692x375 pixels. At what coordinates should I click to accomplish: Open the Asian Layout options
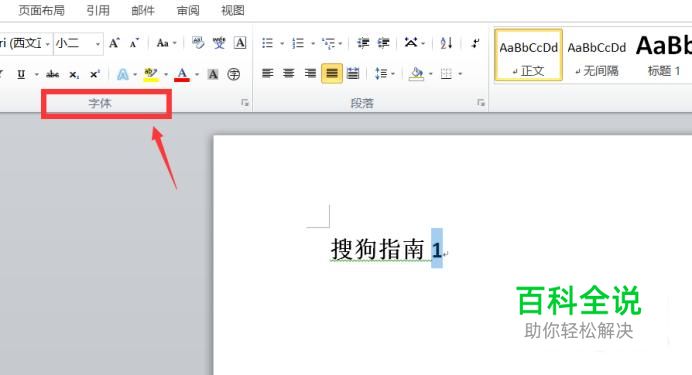411,43
